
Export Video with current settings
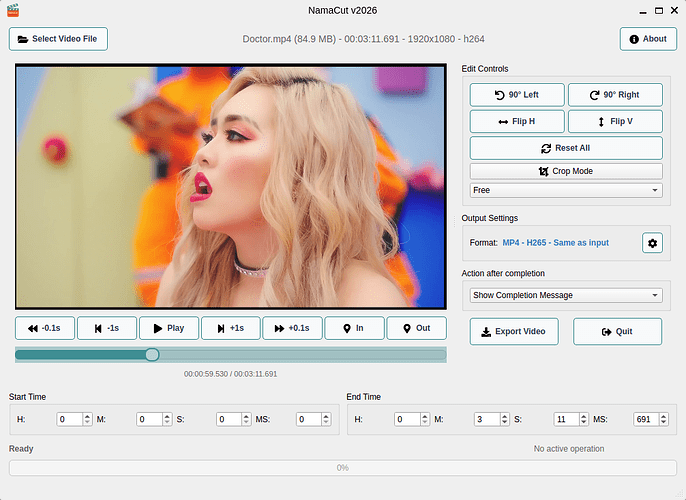click(x=514, y=332)
